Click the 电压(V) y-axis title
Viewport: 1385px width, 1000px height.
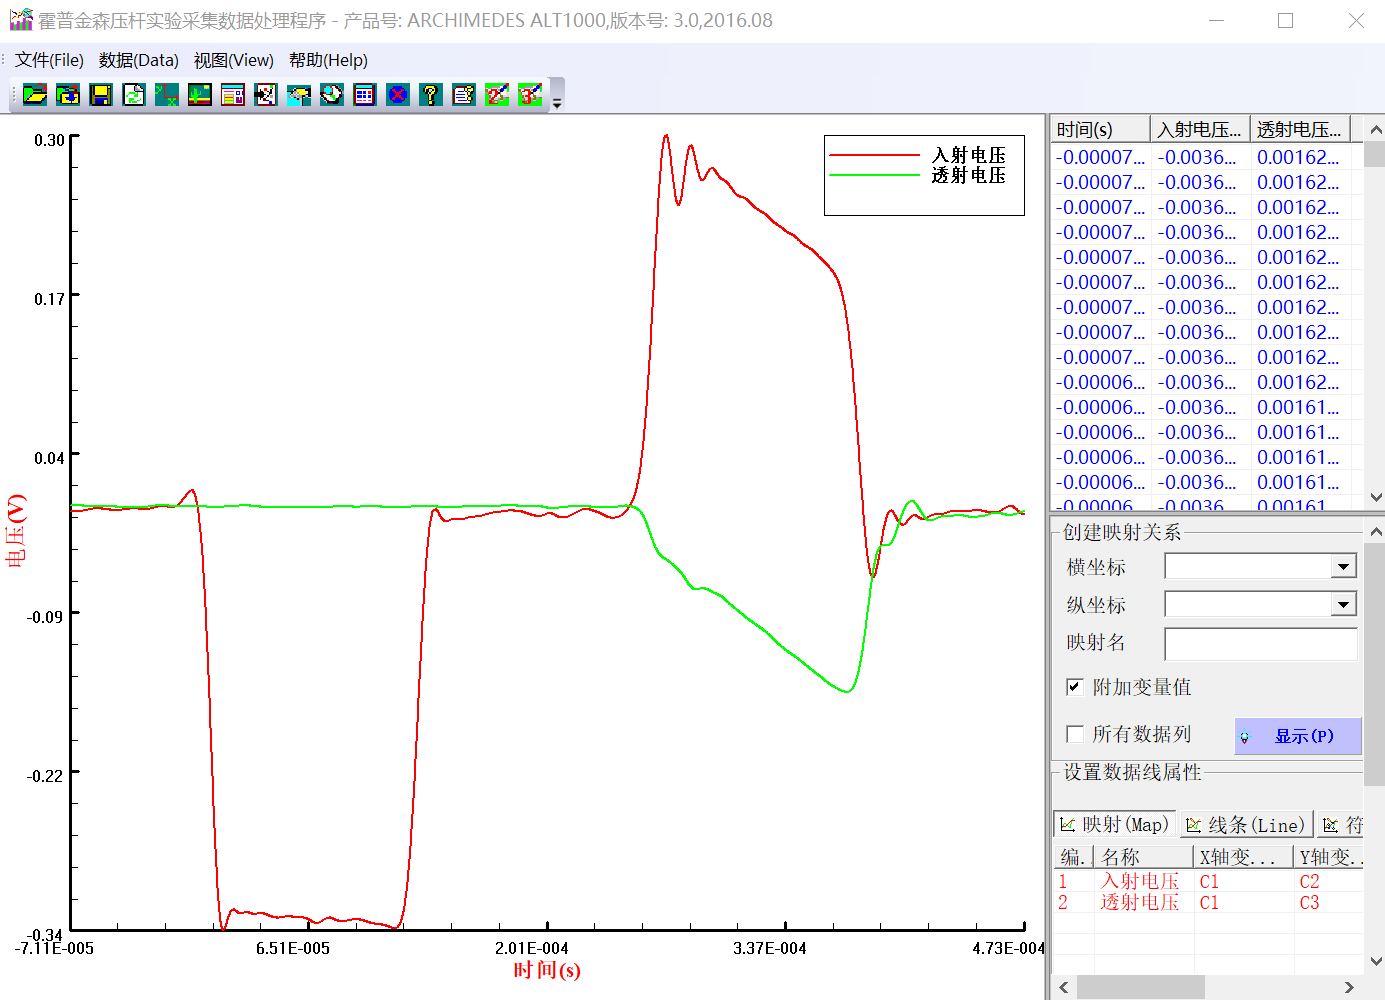pyautogui.click(x=16, y=531)
